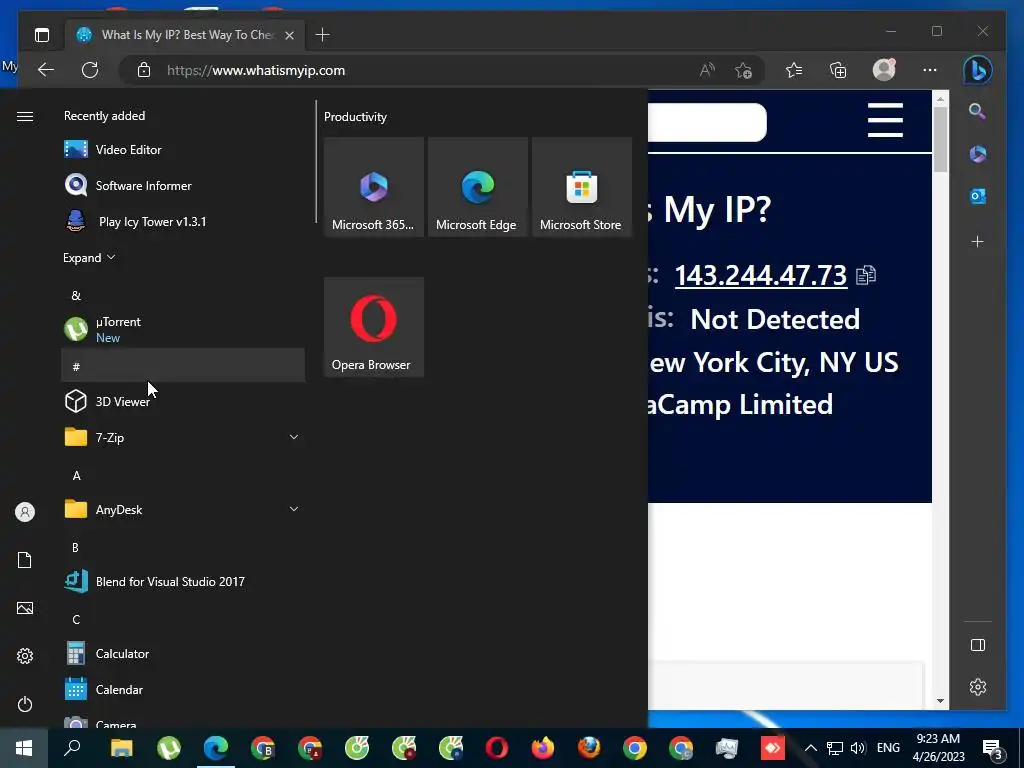This screenshot has width=1024, height=768.
Task: Open the Microsoft Edge tile
Action: [x=477, y=187]
